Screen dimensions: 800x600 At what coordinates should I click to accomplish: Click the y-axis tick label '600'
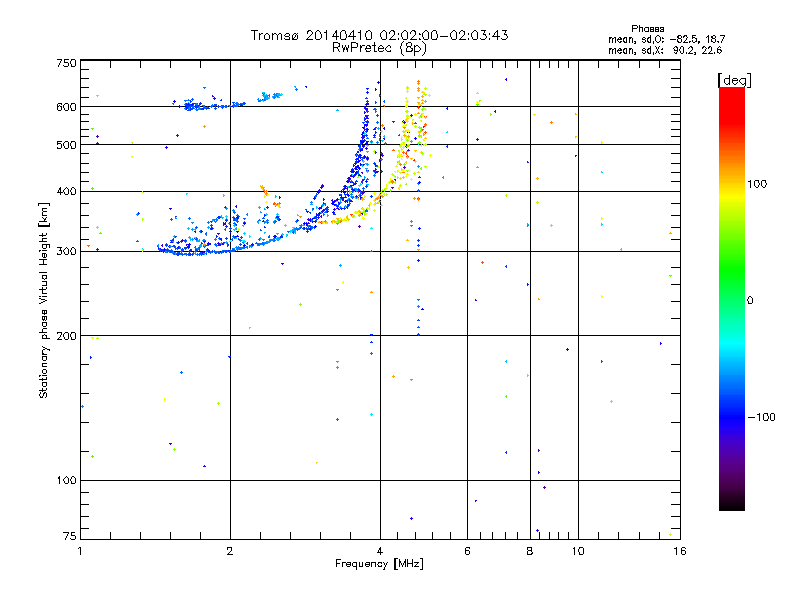point(66,107)
